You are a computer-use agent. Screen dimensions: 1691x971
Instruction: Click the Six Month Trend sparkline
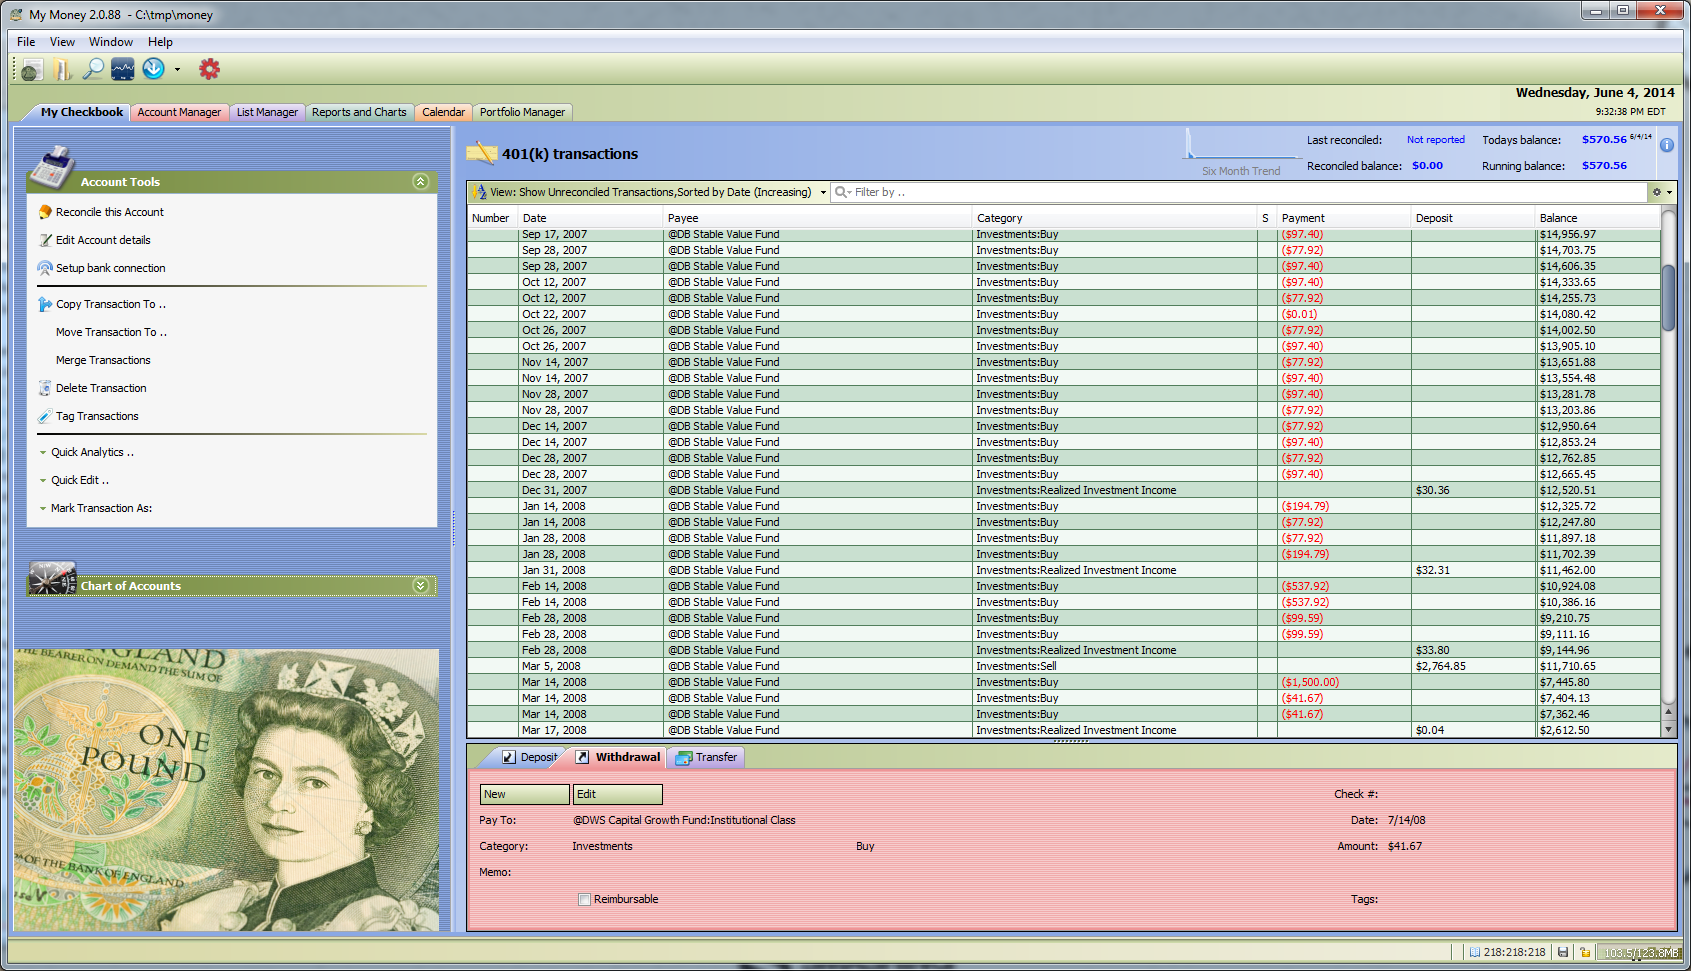1241,146
